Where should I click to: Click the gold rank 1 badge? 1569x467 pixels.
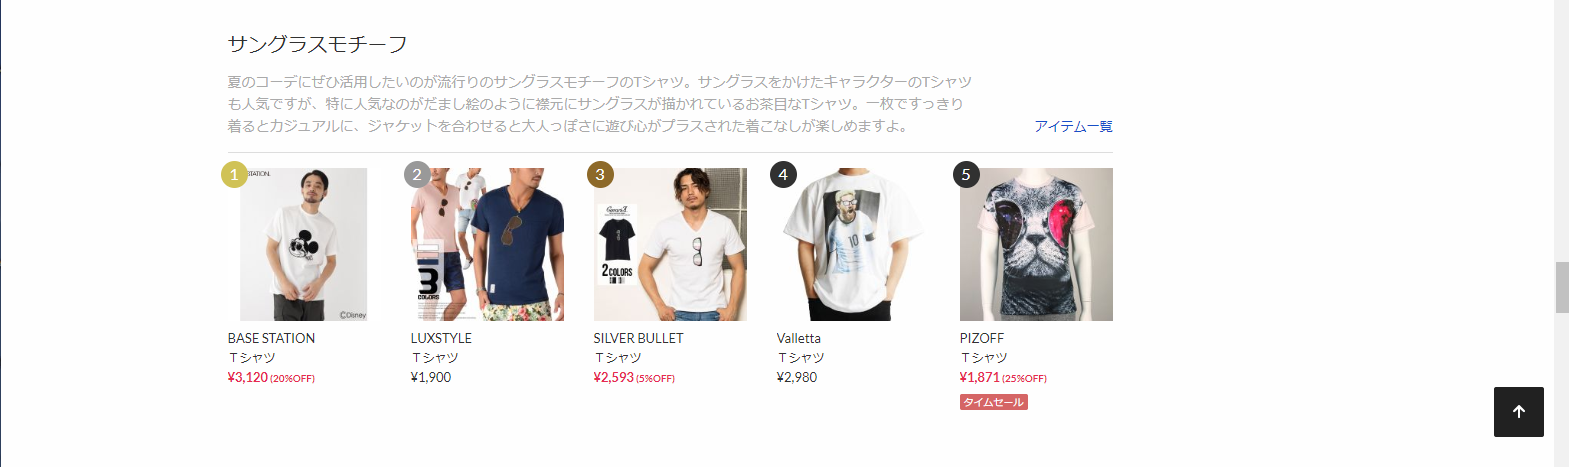234,175
